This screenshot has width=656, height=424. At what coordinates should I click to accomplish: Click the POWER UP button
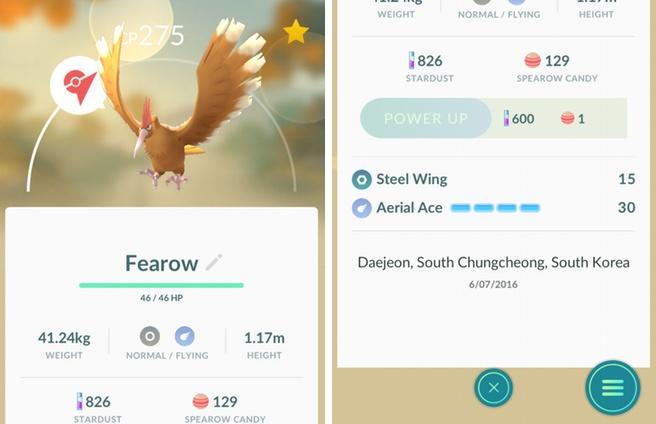tap(425, 118)
